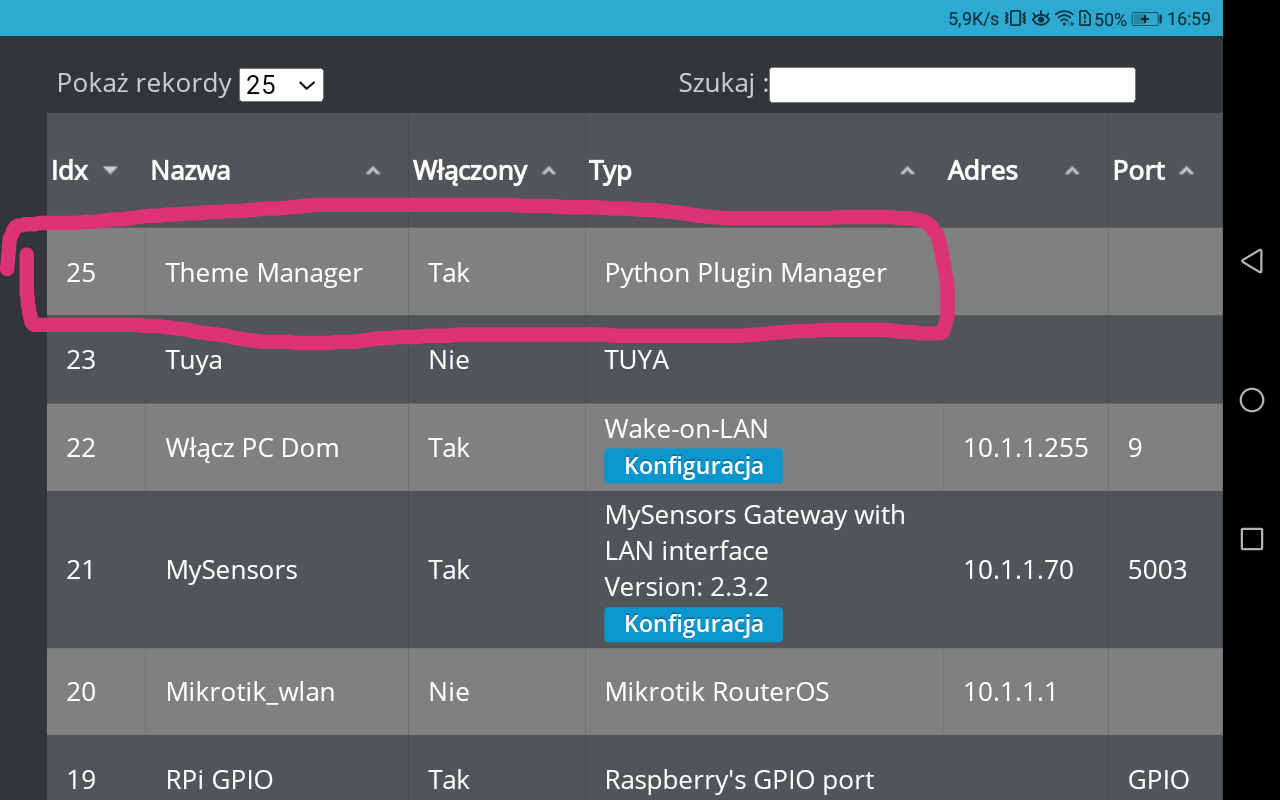Select Nie status in Mikrotik_wlan row

point(449,692)
